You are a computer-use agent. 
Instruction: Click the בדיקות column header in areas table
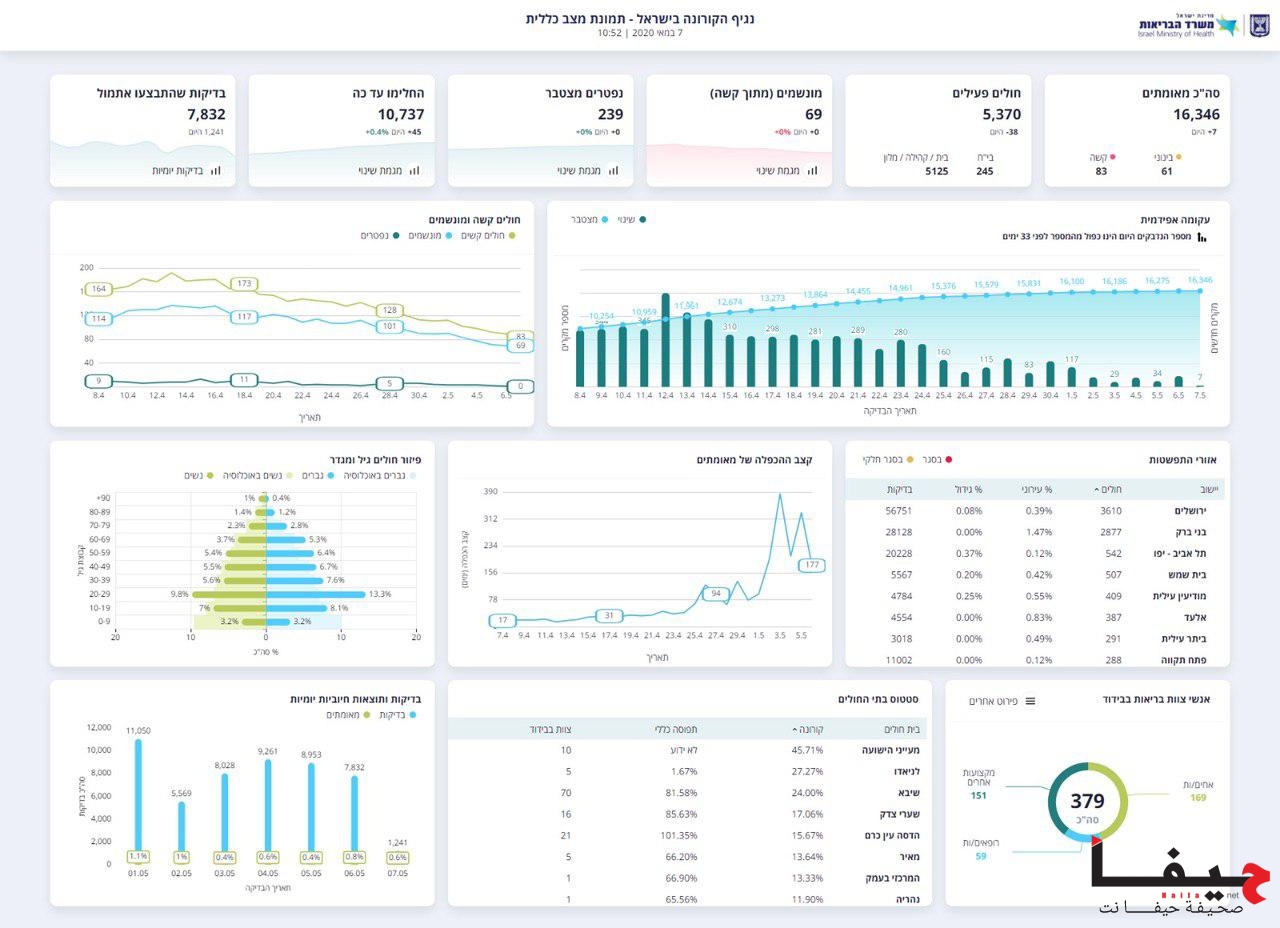click(898, 489)
